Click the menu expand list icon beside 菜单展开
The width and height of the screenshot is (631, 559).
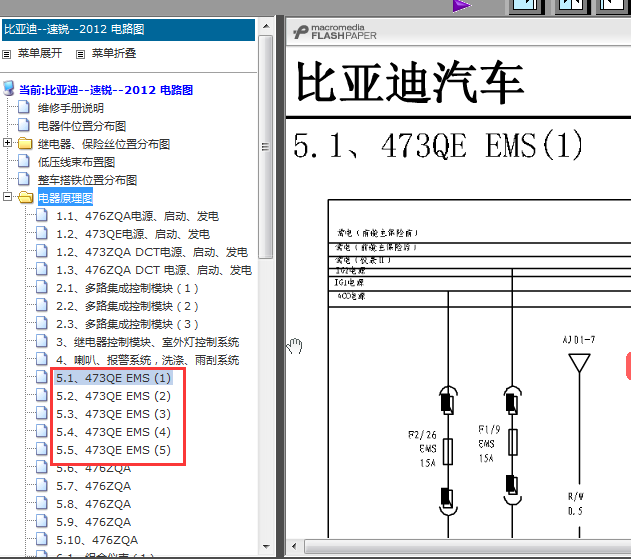point(6,54)
